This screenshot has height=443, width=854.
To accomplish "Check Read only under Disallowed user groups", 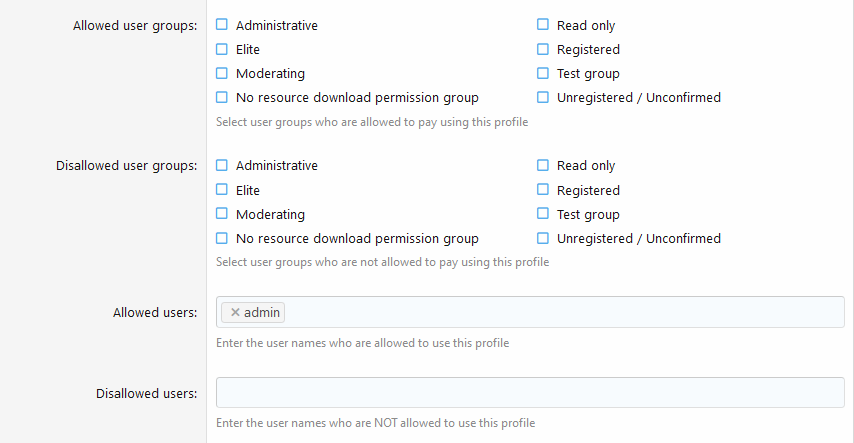I will (x=543, y=166).
